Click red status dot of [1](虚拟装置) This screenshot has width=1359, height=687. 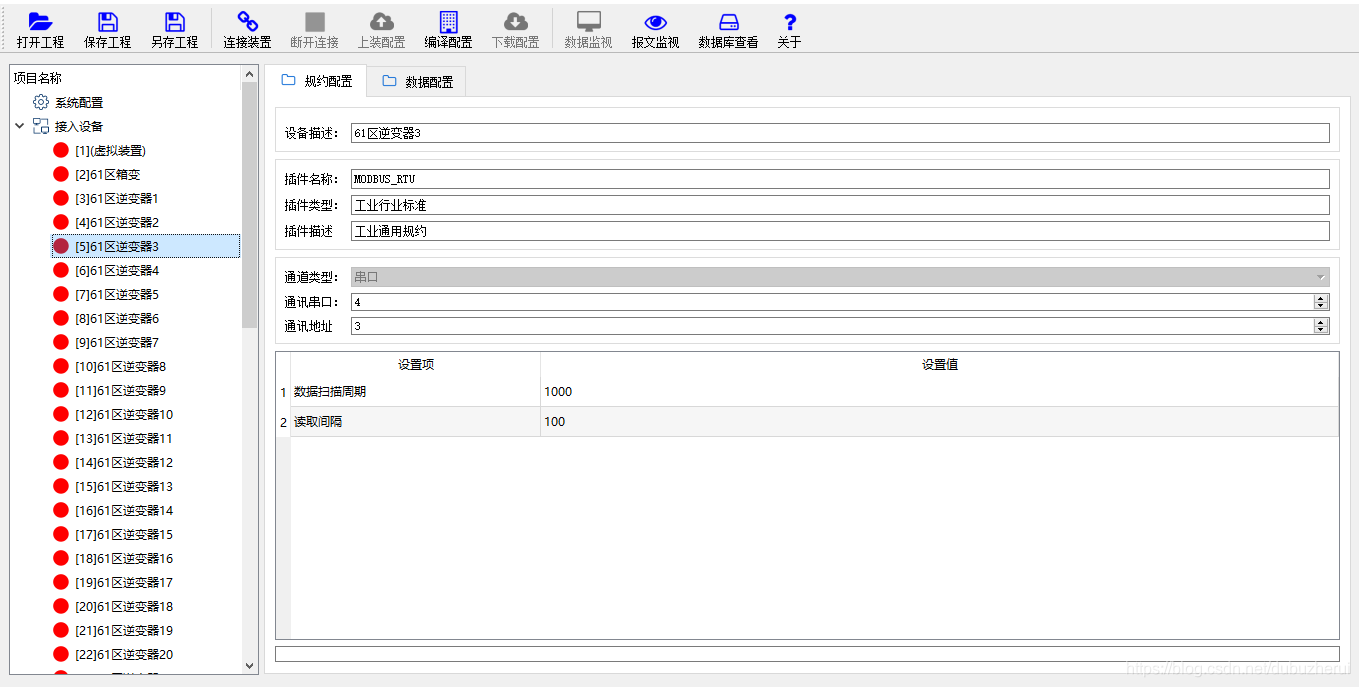[61, 150]
